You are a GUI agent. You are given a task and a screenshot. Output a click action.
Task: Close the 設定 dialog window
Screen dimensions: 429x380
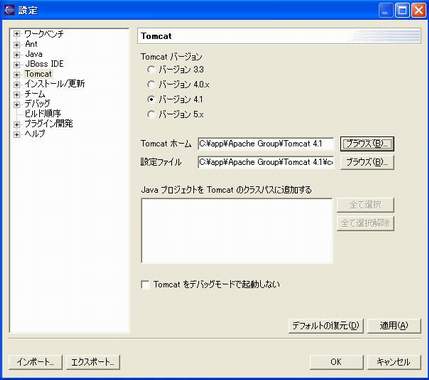(x=419, y=10)
